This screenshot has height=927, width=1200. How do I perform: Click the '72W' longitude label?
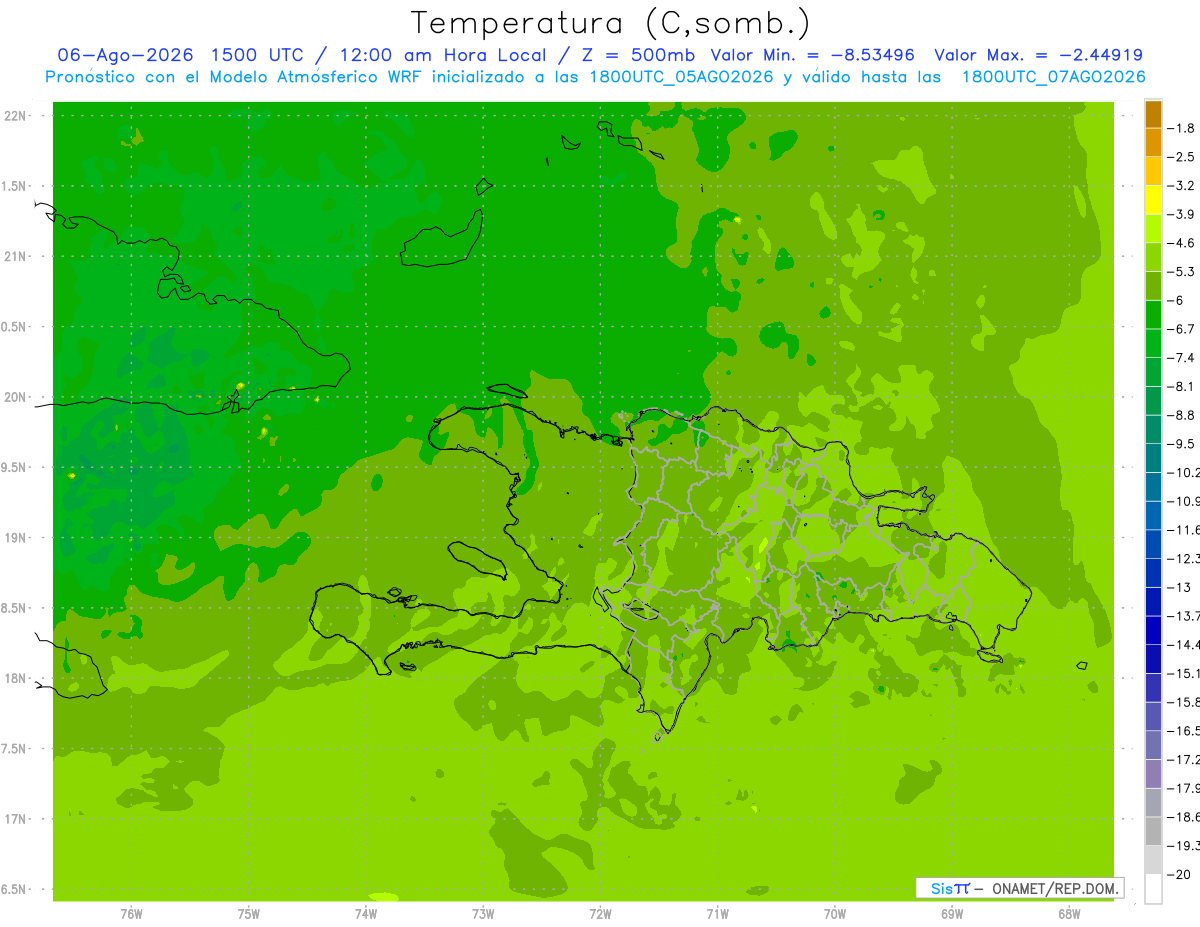click(x=600, y=913)
